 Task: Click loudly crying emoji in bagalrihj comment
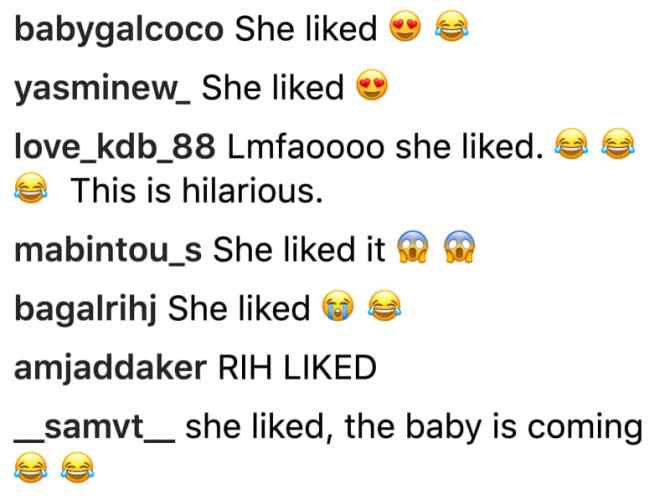click(x=338, y=305)
